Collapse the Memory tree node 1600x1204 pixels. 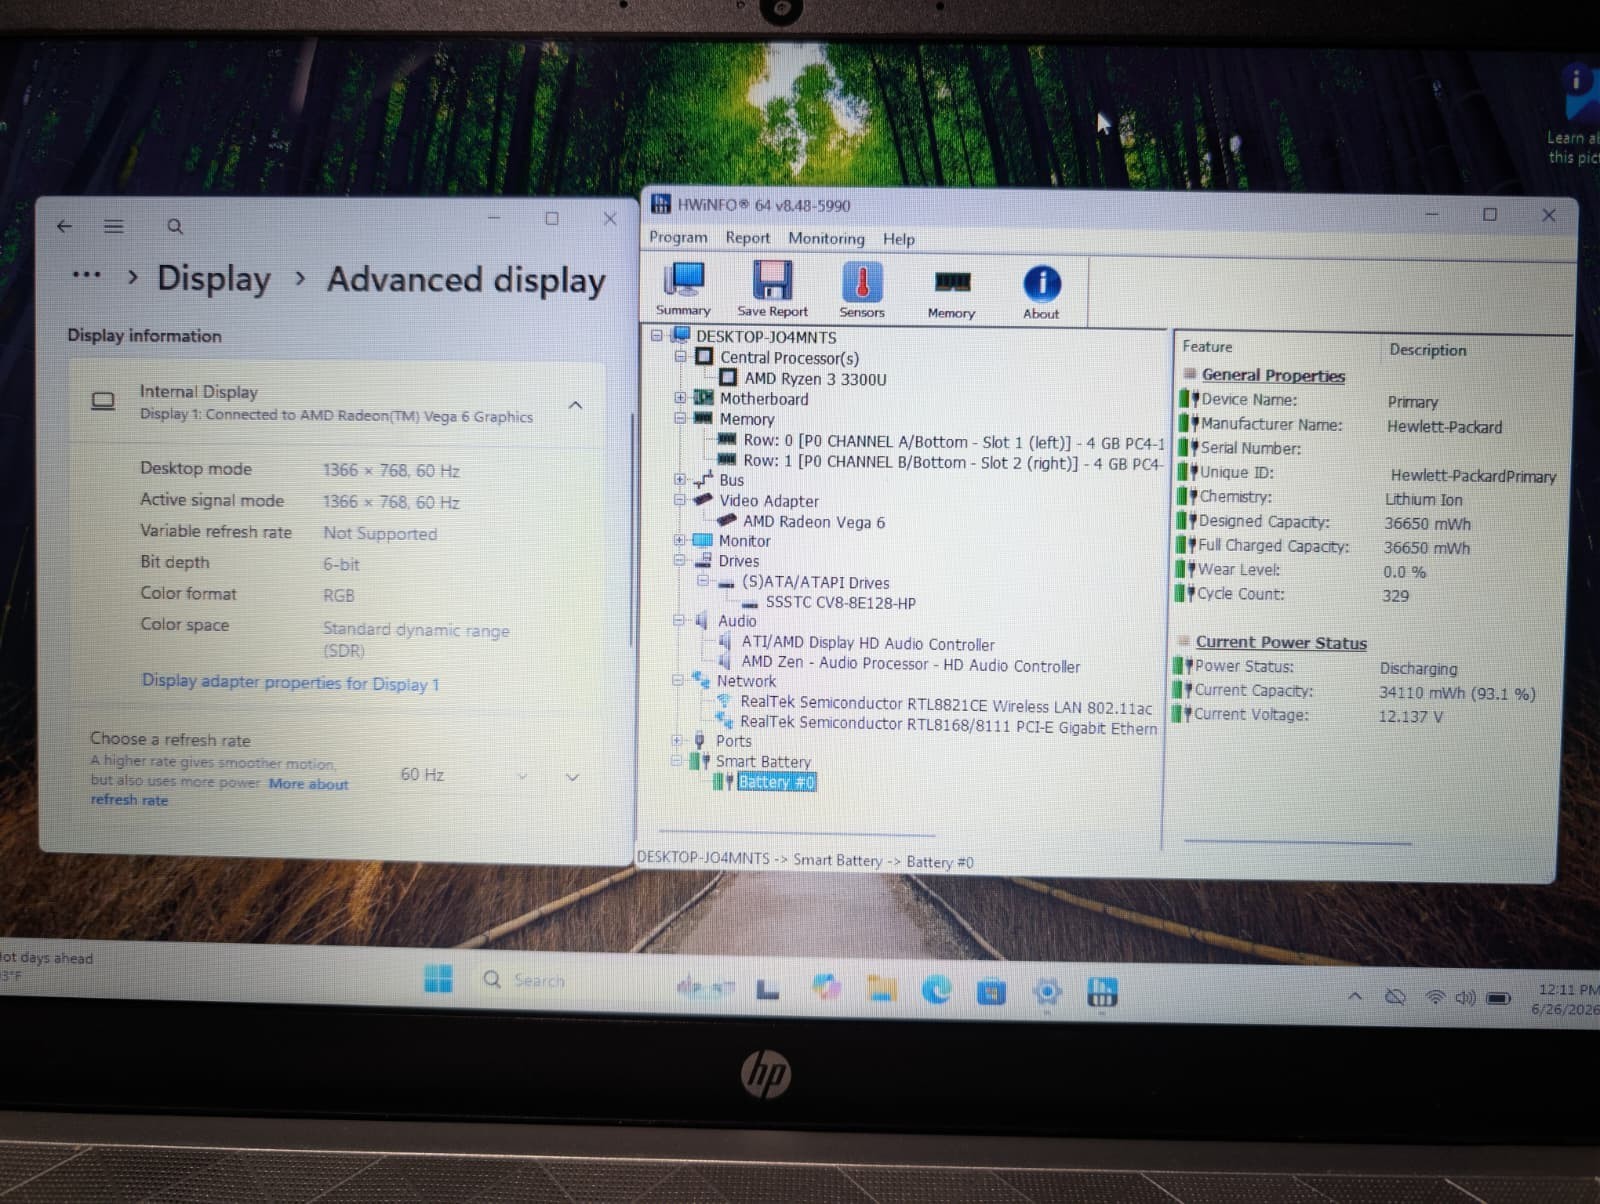(x=680, y=418)
